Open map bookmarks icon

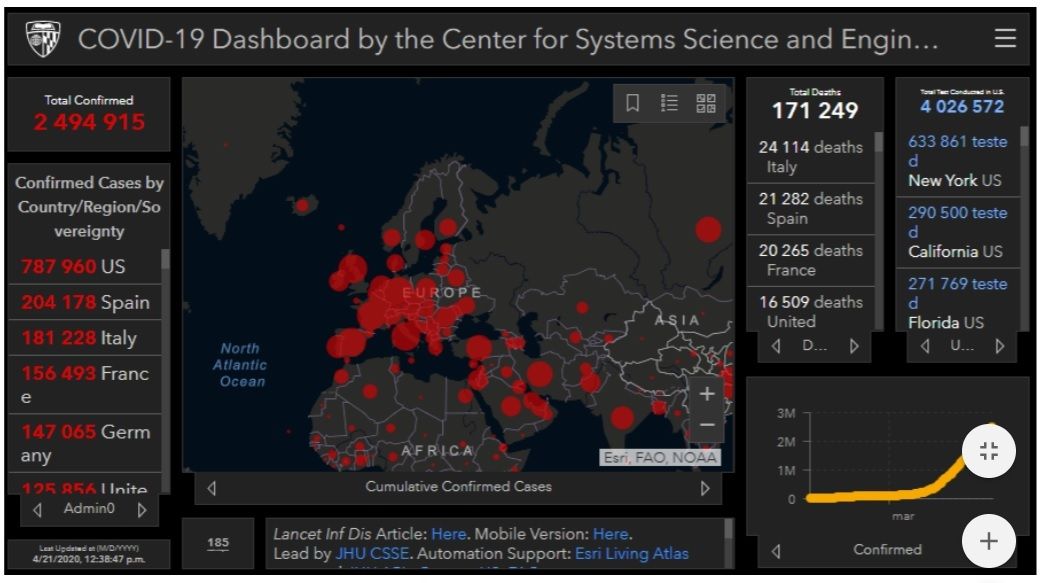pyautogui.click(x=633, y=103)
